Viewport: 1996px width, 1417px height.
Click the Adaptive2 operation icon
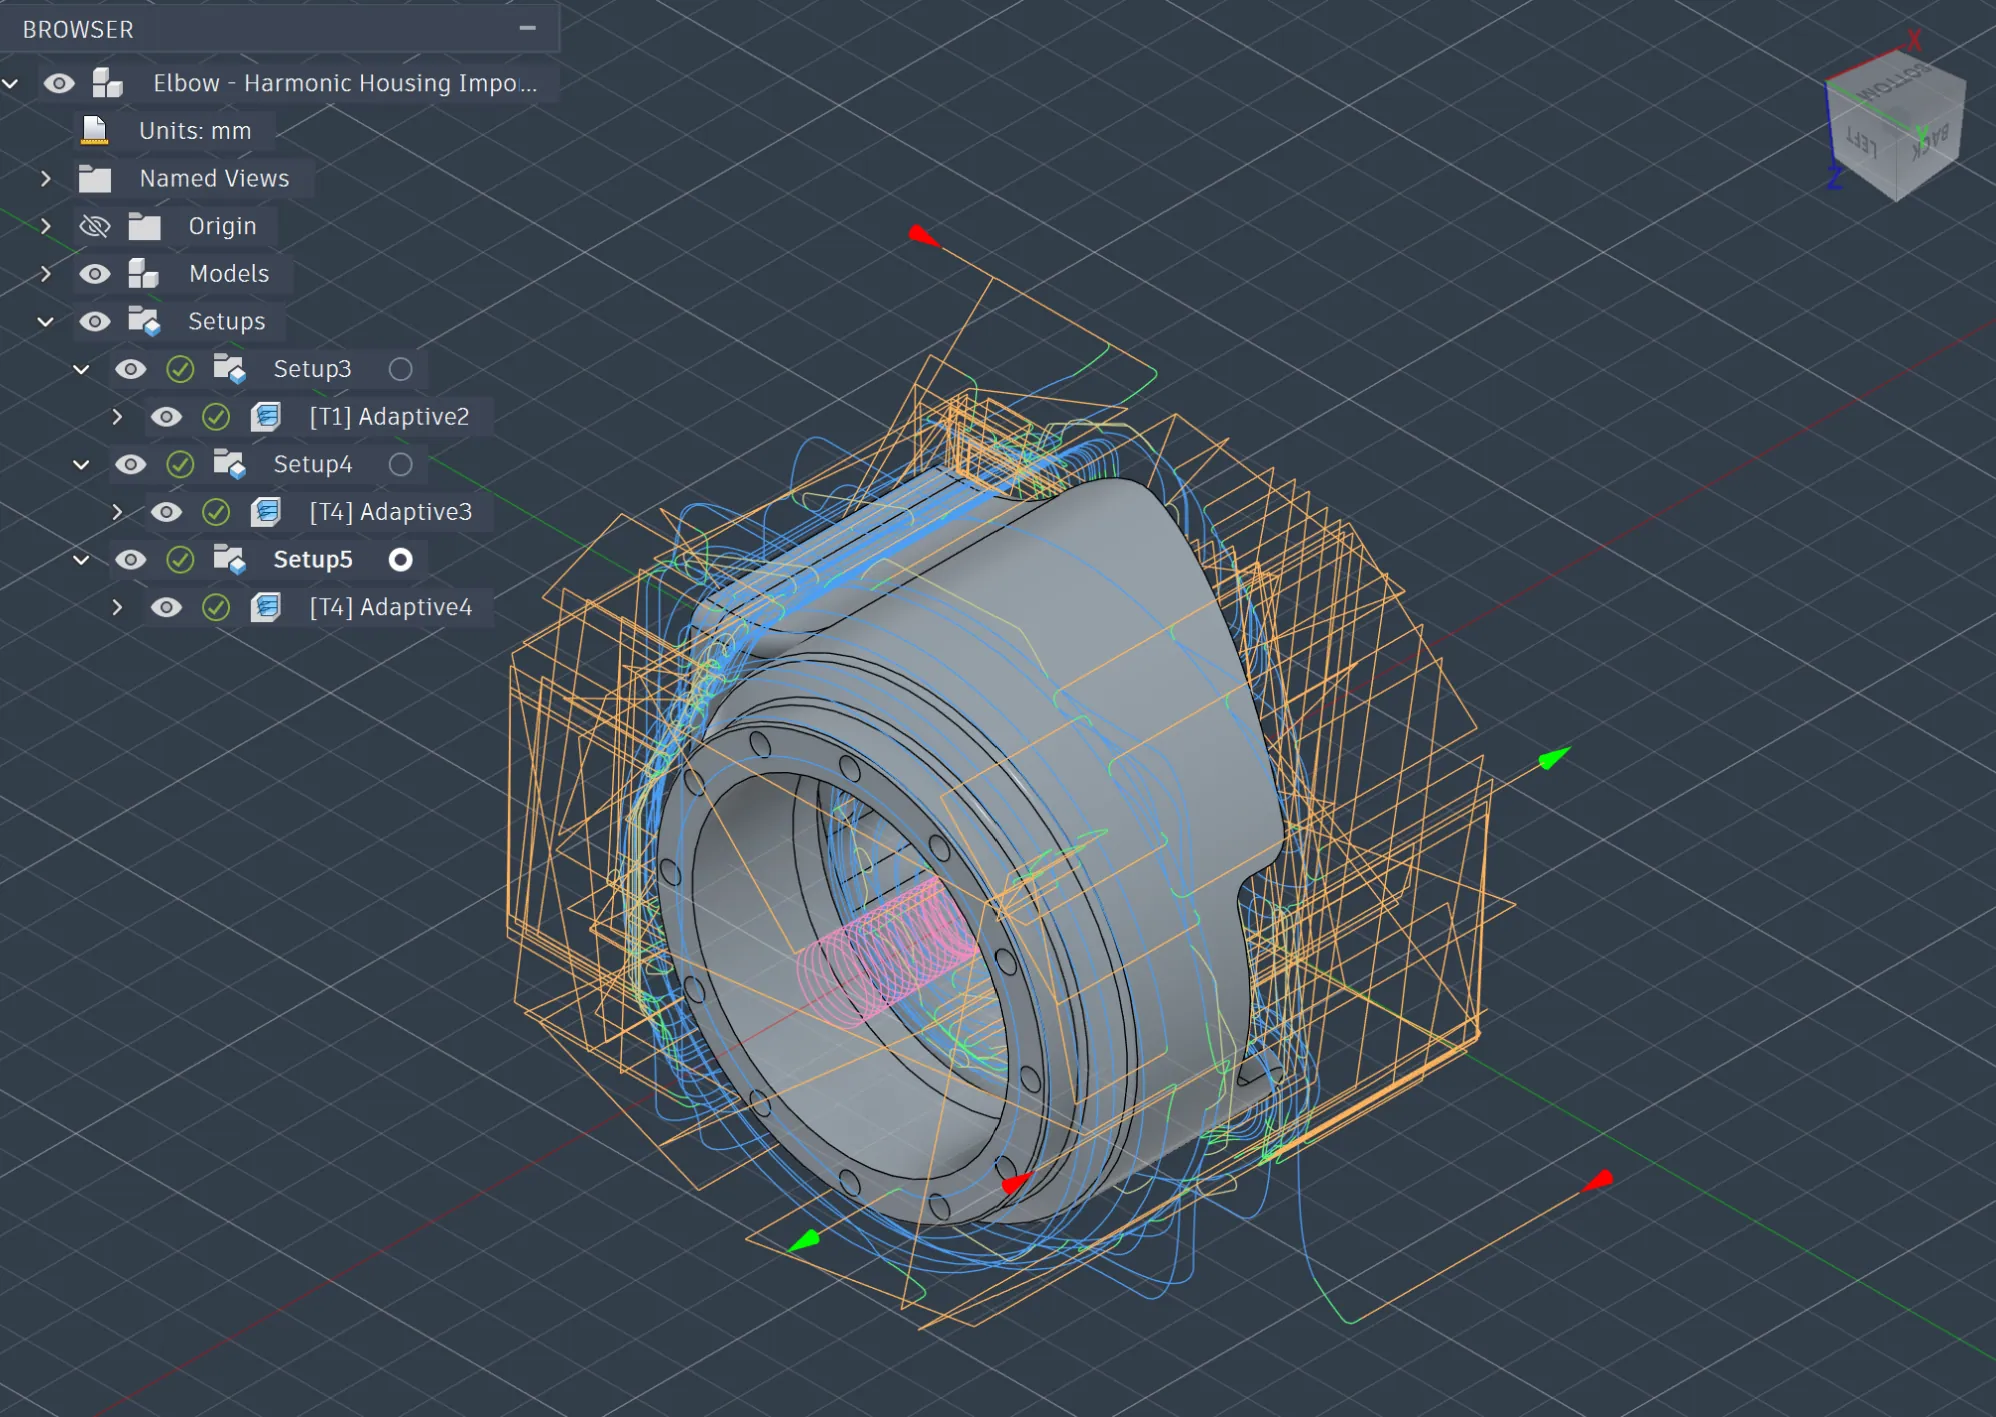coord(265,416)
